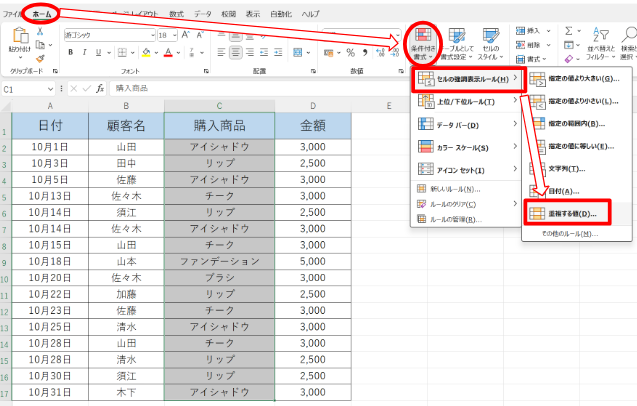Switch to the ホーム ribbon tab
Viewport: 637px width, 406px height.
[x=43, y=14]
